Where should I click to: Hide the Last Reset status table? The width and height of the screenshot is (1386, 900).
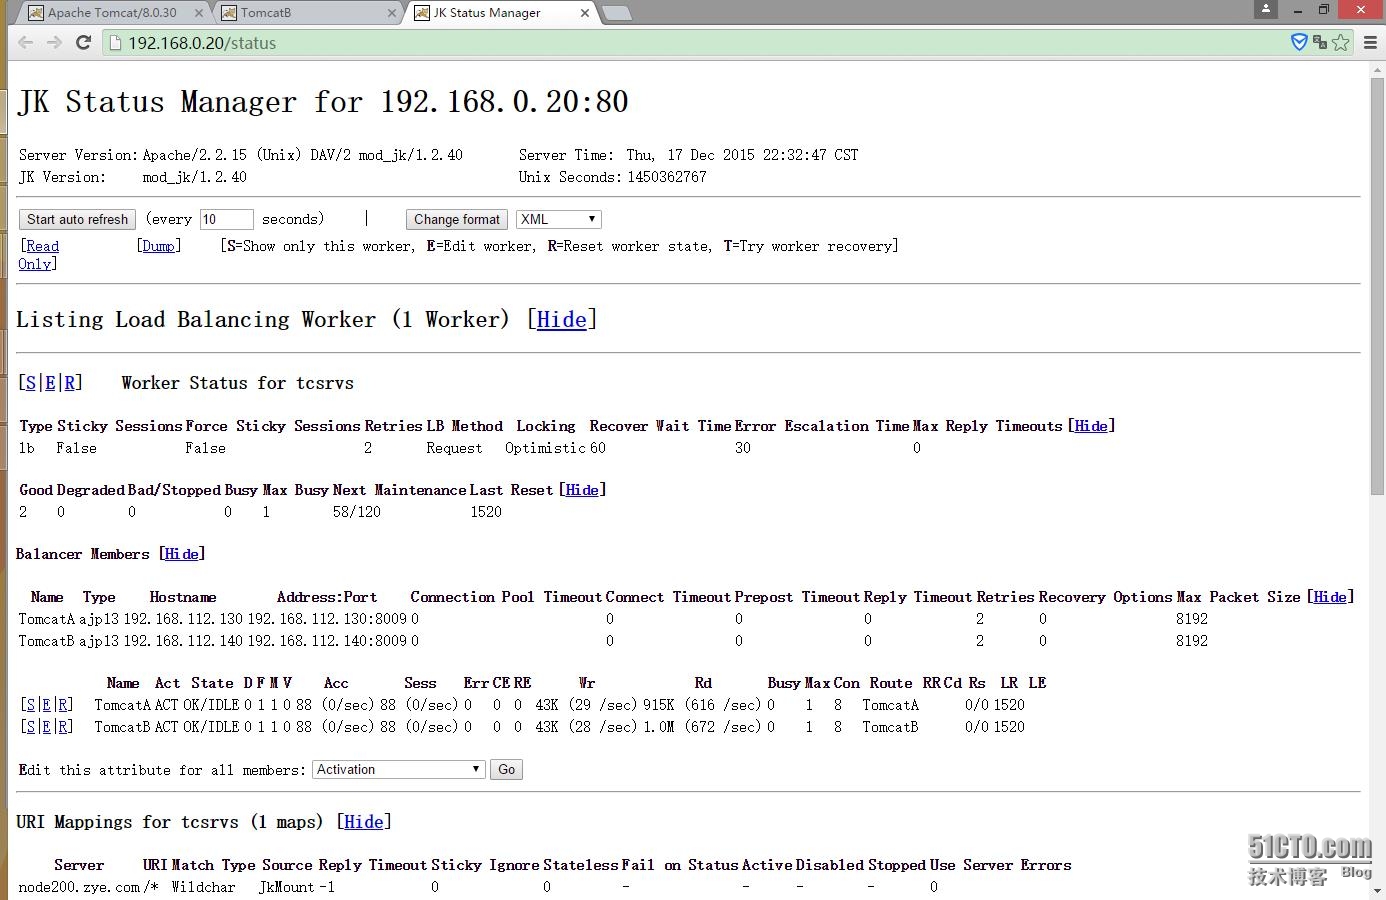[x=582, y=490]
